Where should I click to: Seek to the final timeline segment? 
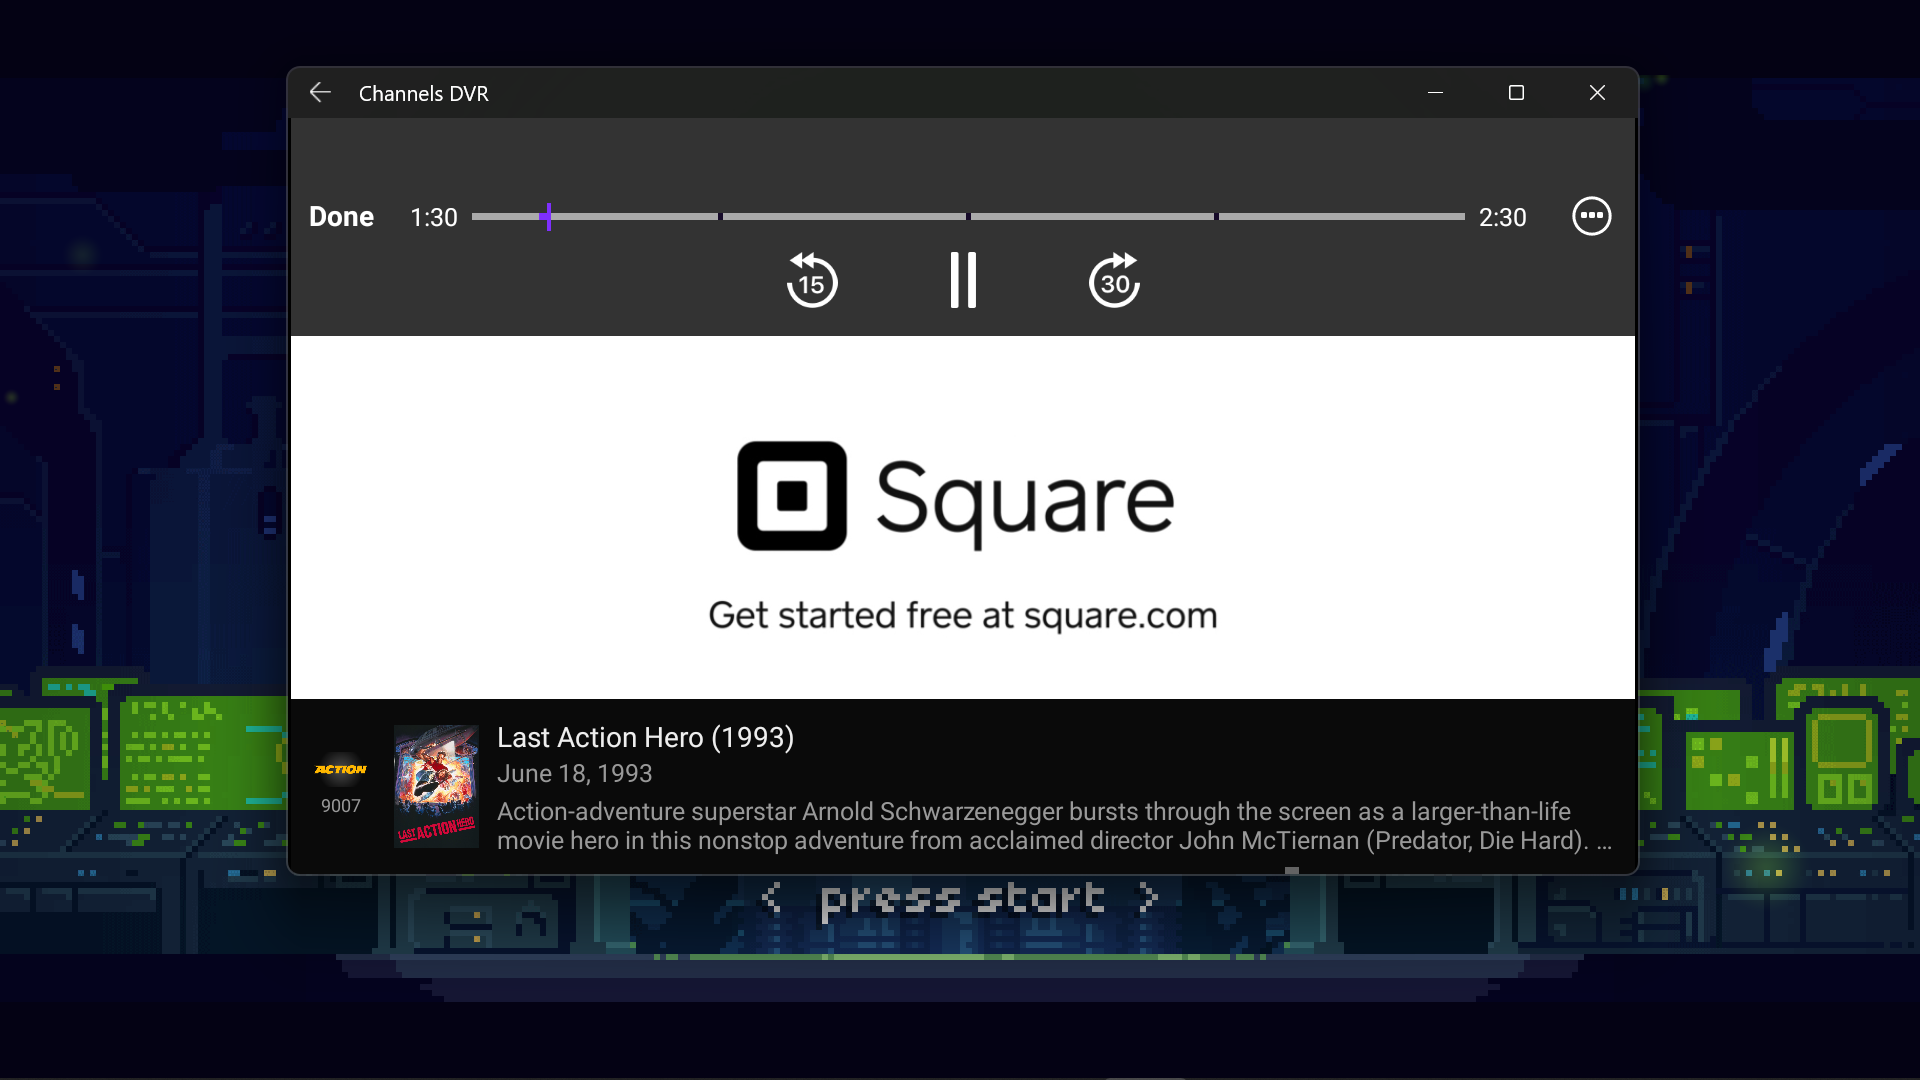tap(1341, 216)
